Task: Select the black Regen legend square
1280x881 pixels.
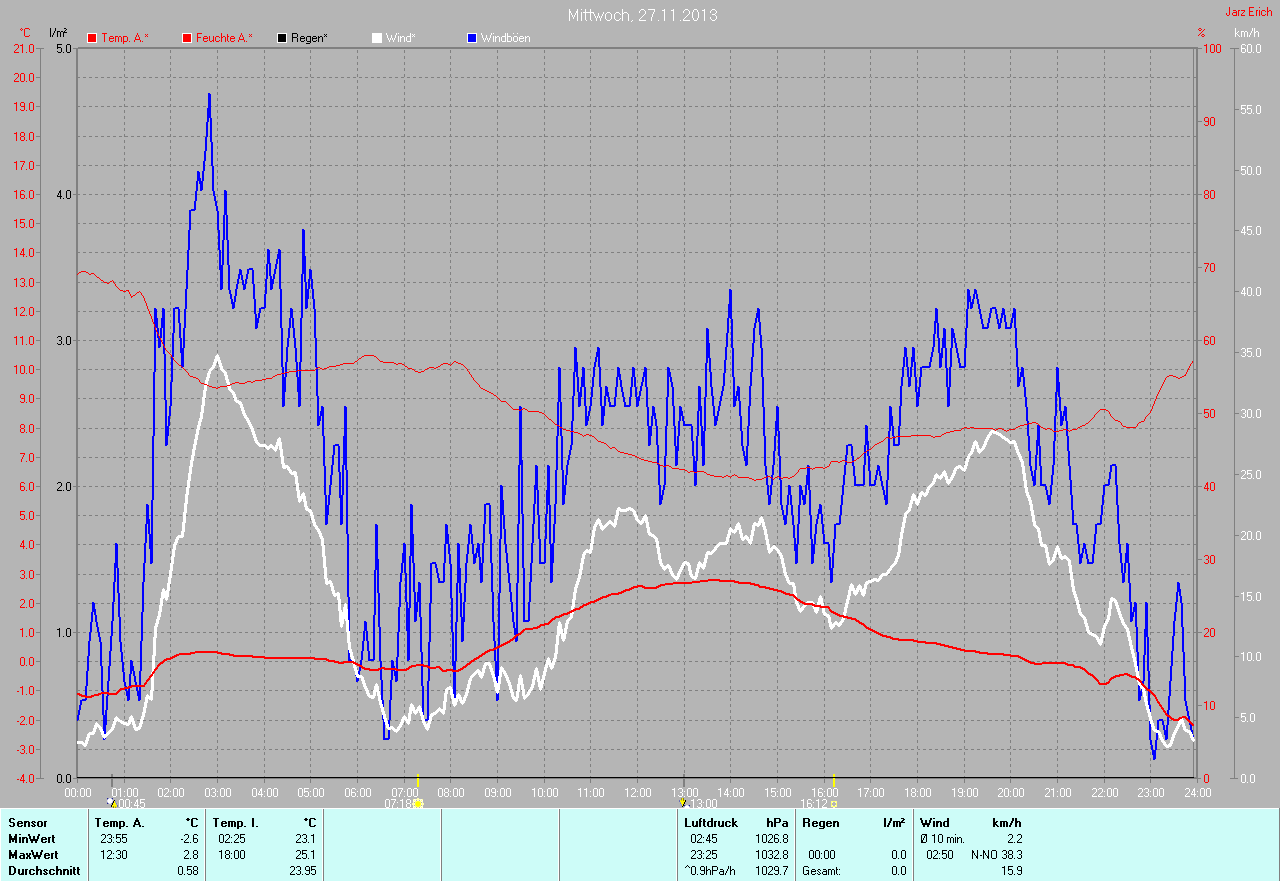Action: (282, 38)
